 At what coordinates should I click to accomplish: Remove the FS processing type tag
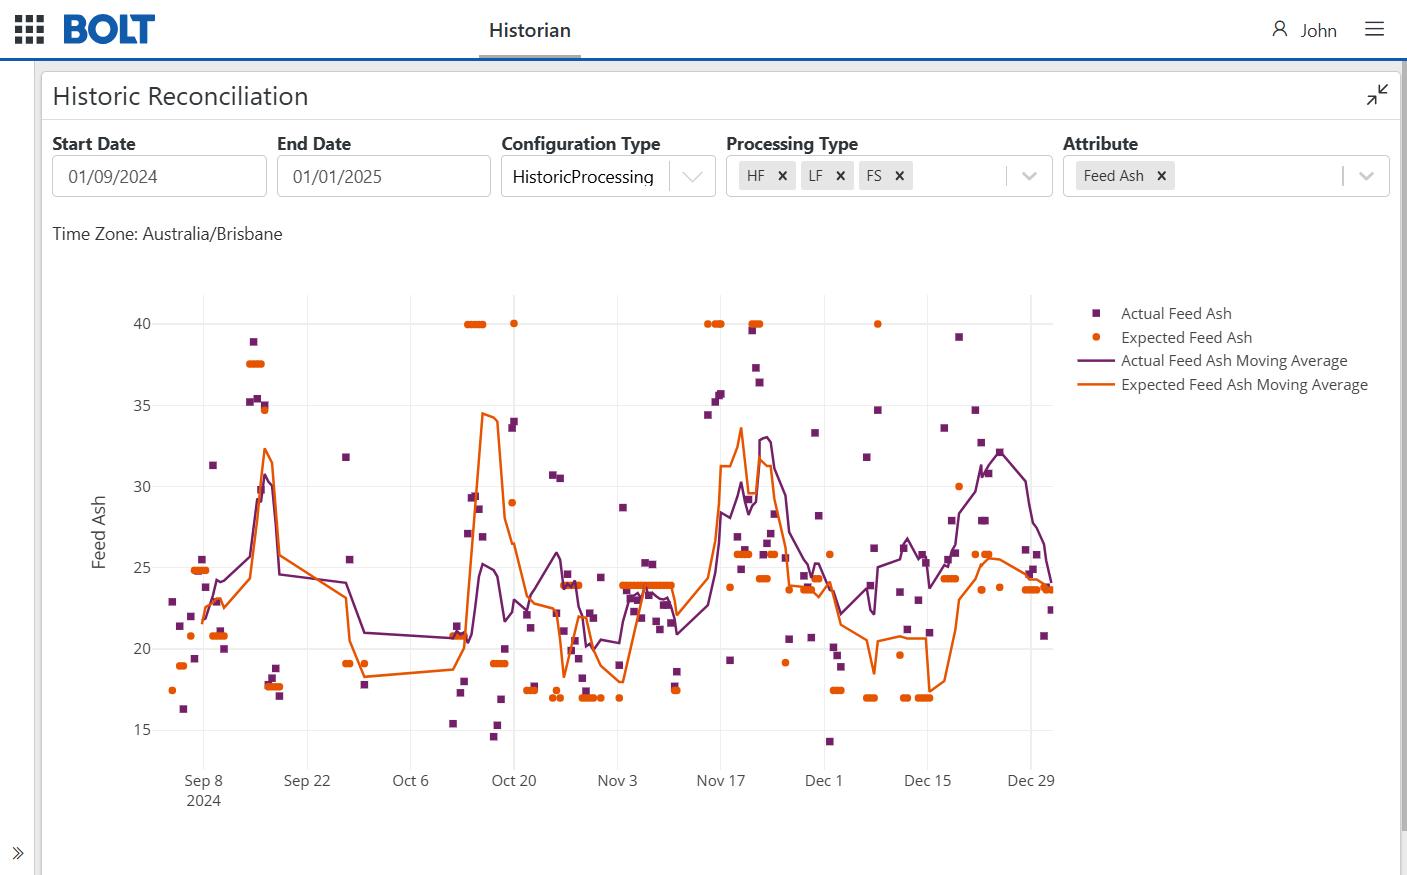pyautogui.click(x=900, y=176)
